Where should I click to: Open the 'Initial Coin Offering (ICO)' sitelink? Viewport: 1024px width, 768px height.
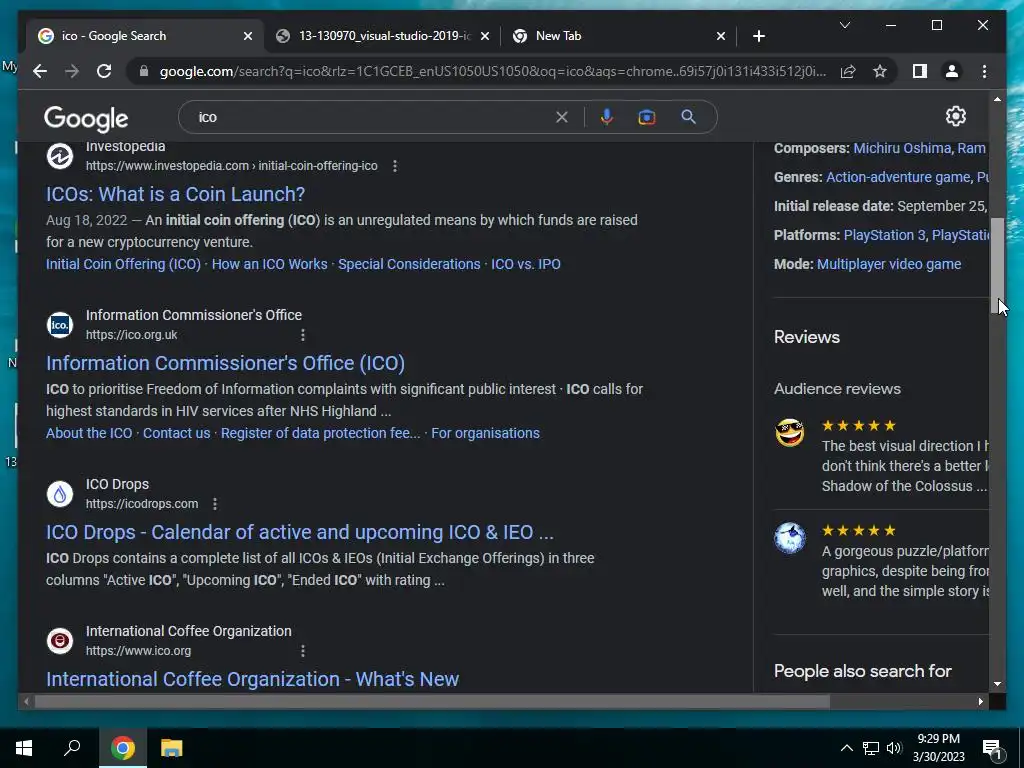123,264
